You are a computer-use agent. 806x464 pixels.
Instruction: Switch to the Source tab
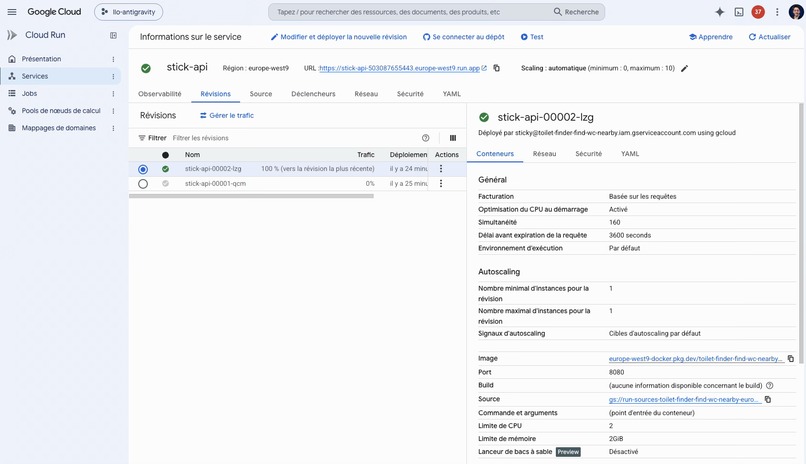point(261,94)
